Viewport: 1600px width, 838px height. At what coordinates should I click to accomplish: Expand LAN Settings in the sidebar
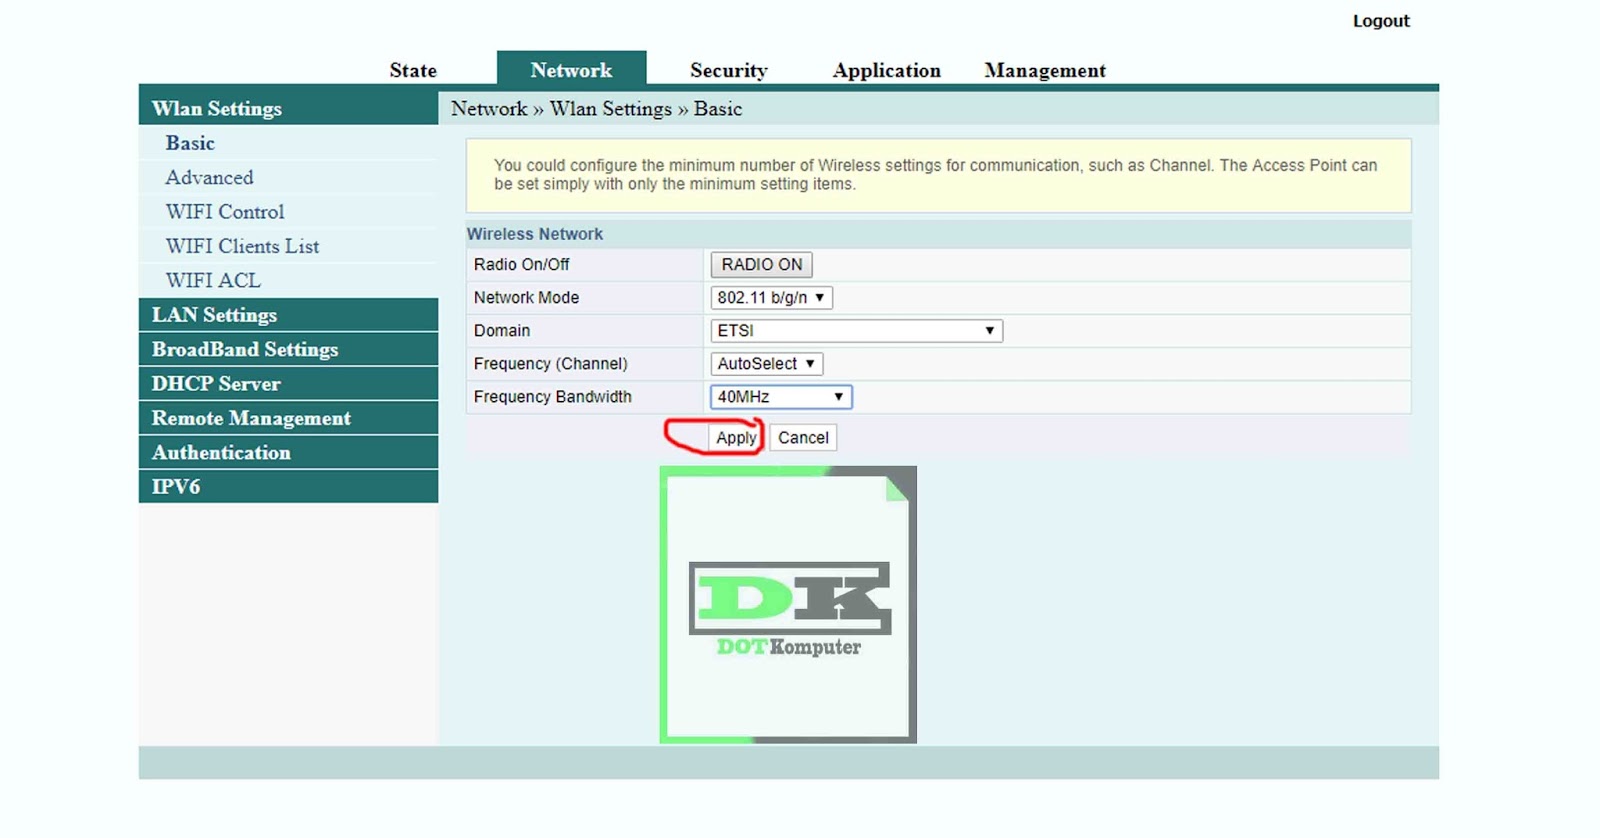pos(288,315)
